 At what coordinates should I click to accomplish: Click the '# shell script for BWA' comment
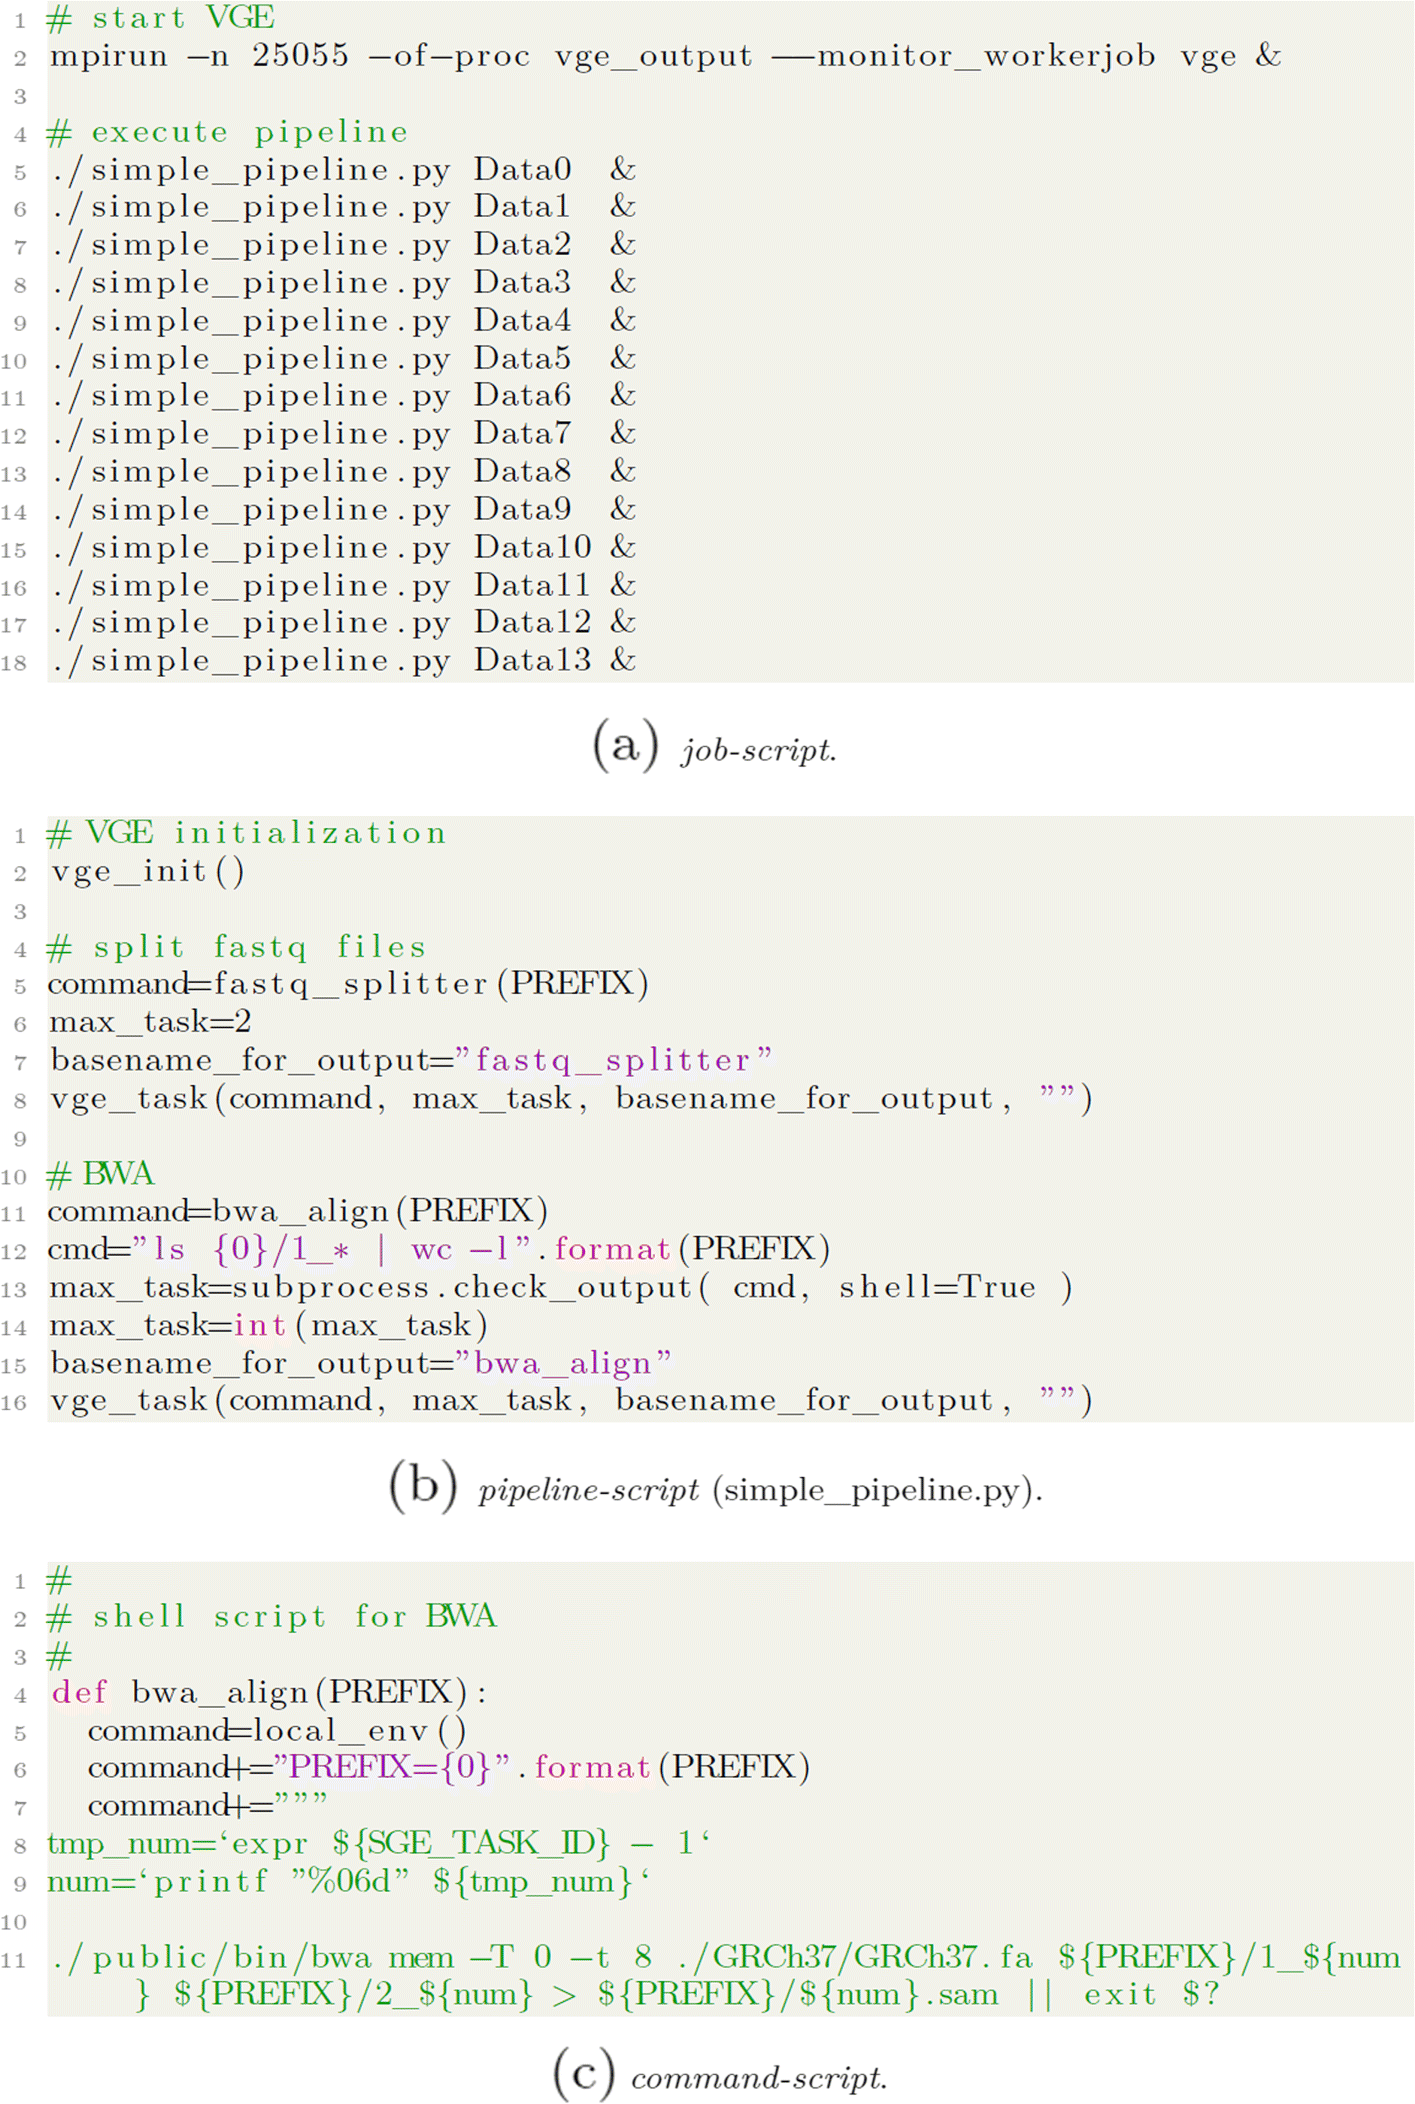[x=272, y=1617]
